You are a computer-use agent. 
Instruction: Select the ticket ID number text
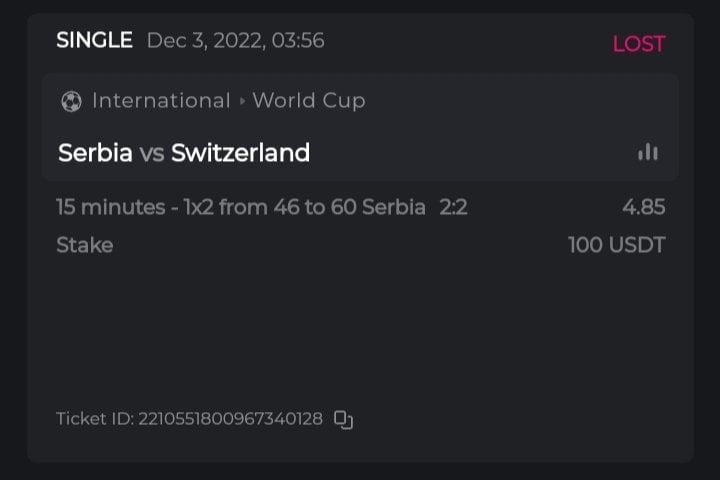(230, 419)
